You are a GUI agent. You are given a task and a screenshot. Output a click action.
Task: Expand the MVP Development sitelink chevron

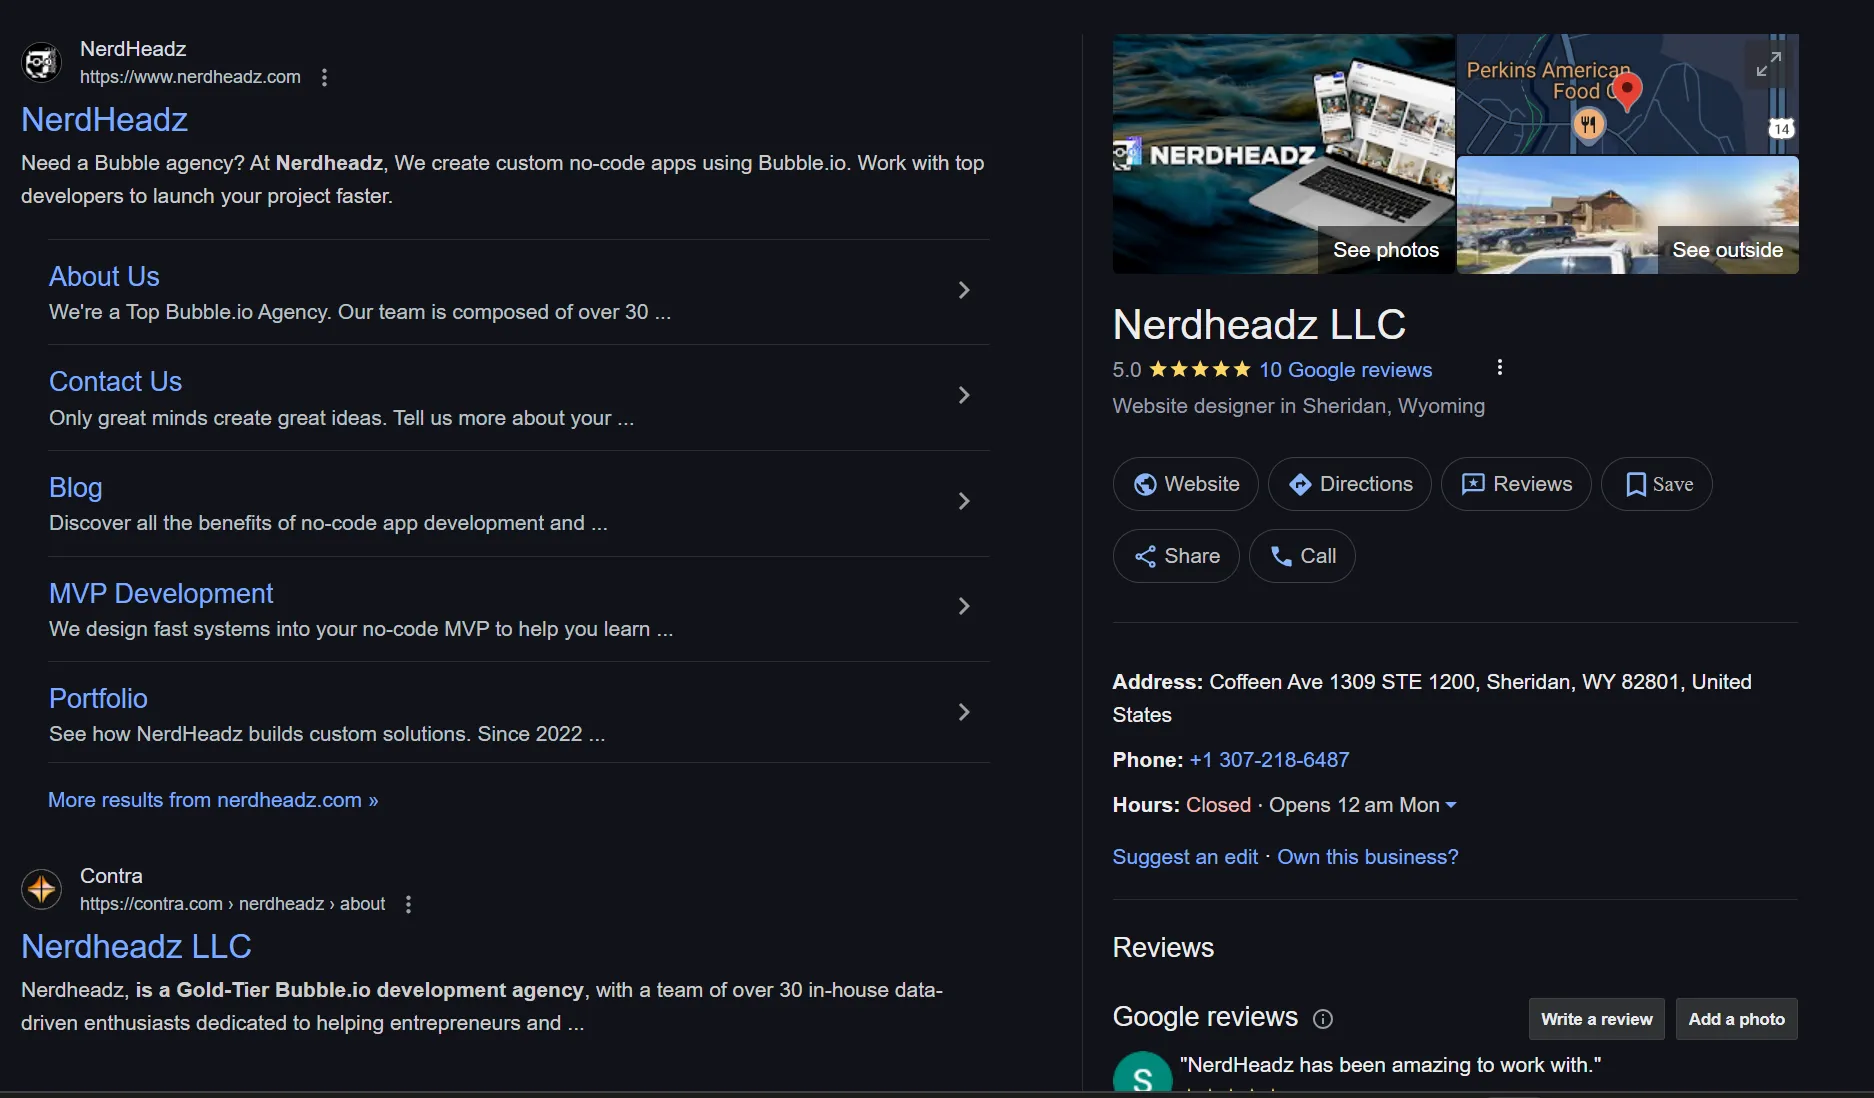(x=964, y=606)
